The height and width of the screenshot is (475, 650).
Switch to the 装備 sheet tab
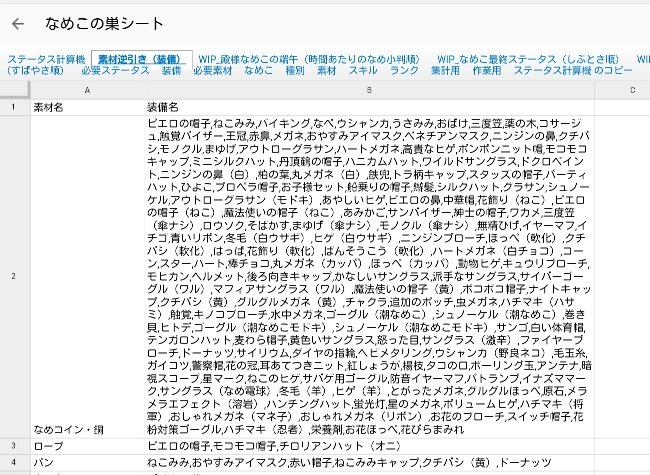(171, 70)
